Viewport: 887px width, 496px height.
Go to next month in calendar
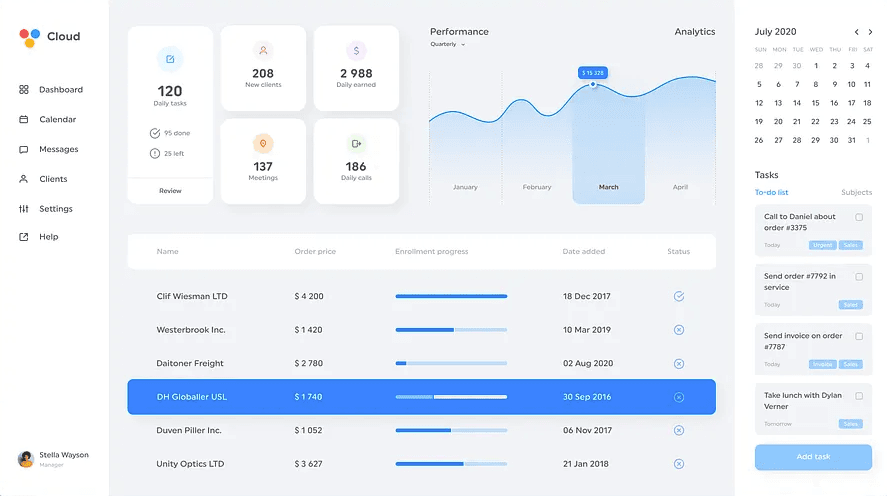pos(870,32)
